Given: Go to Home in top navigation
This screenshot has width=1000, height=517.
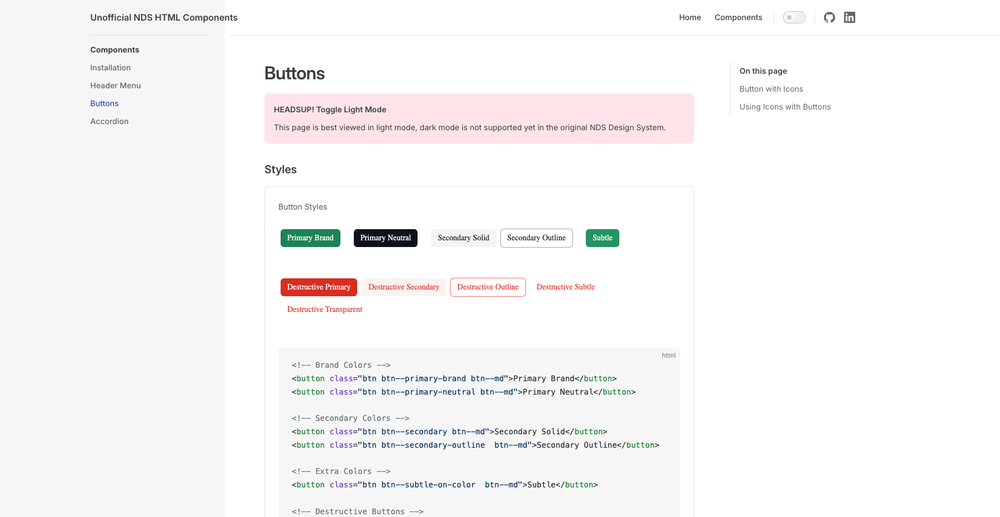Looking at the screenshot, I should (x=690, y=17).
